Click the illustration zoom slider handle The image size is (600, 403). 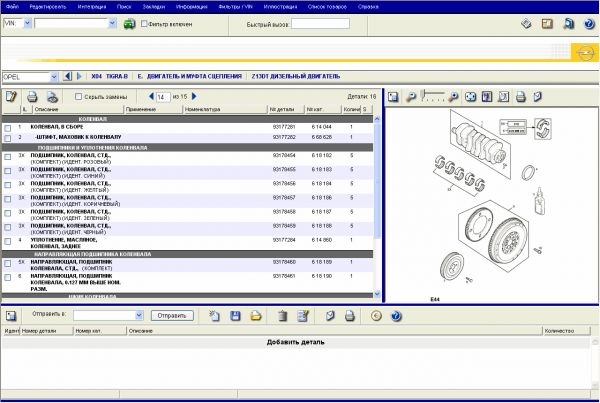coord(424,95)
